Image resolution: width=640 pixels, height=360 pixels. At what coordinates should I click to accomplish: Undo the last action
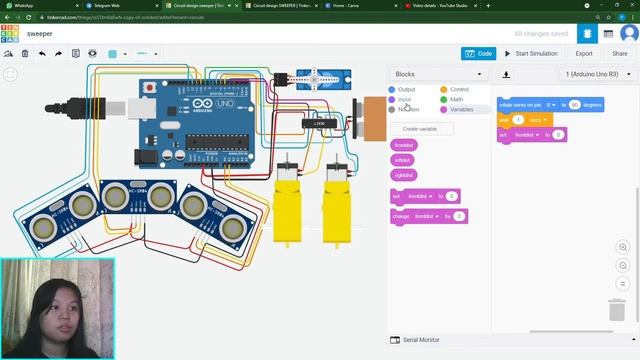pos(42,53)
